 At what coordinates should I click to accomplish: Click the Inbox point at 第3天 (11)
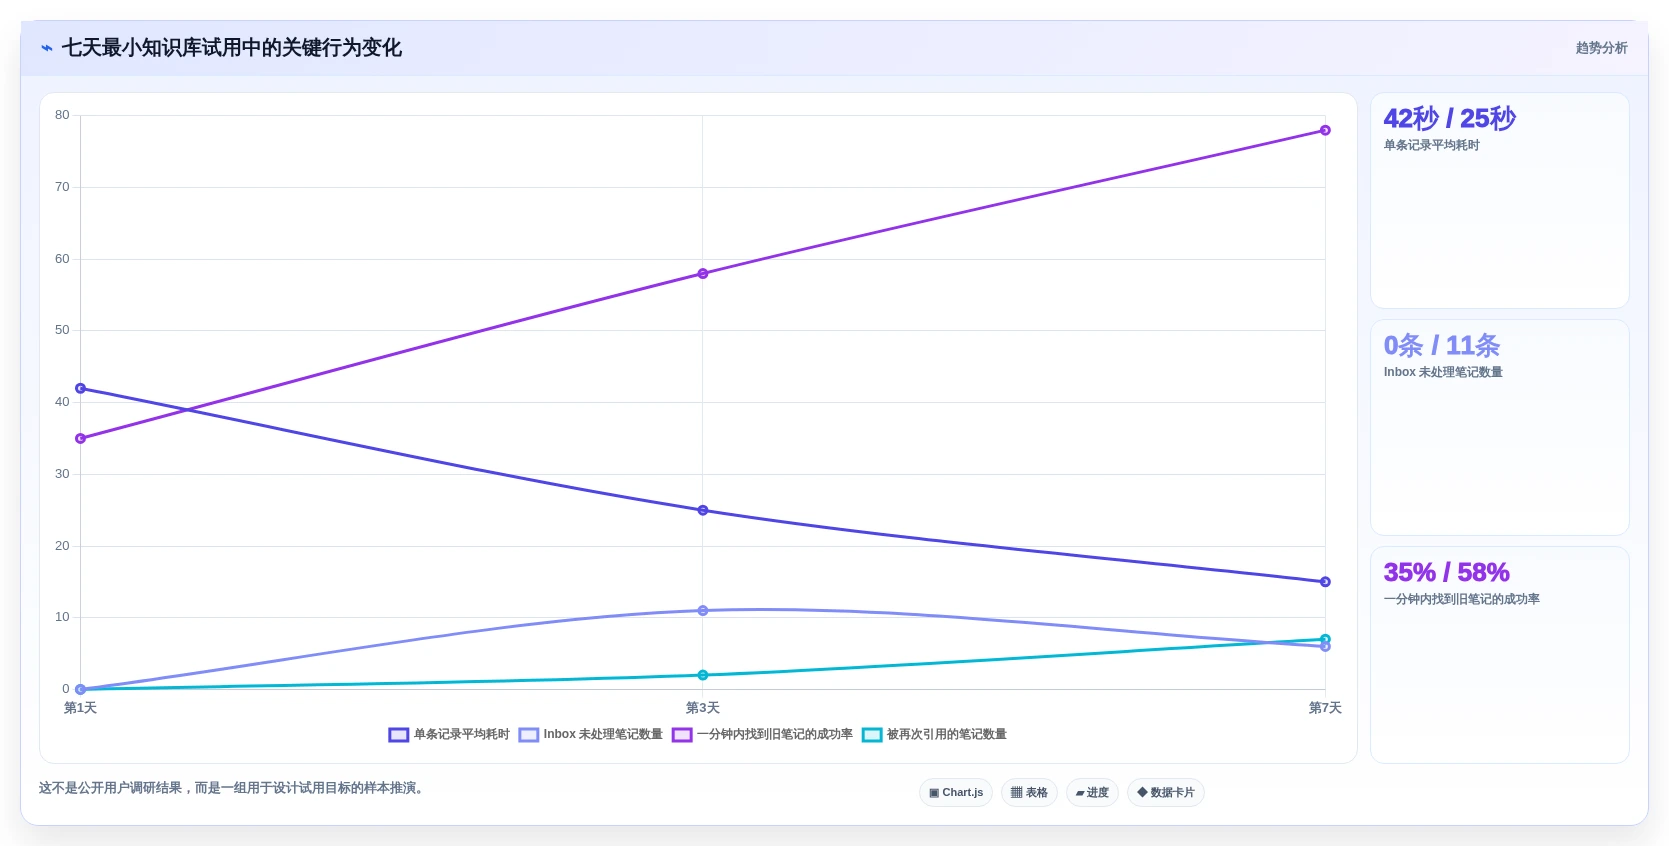point(703,610)
